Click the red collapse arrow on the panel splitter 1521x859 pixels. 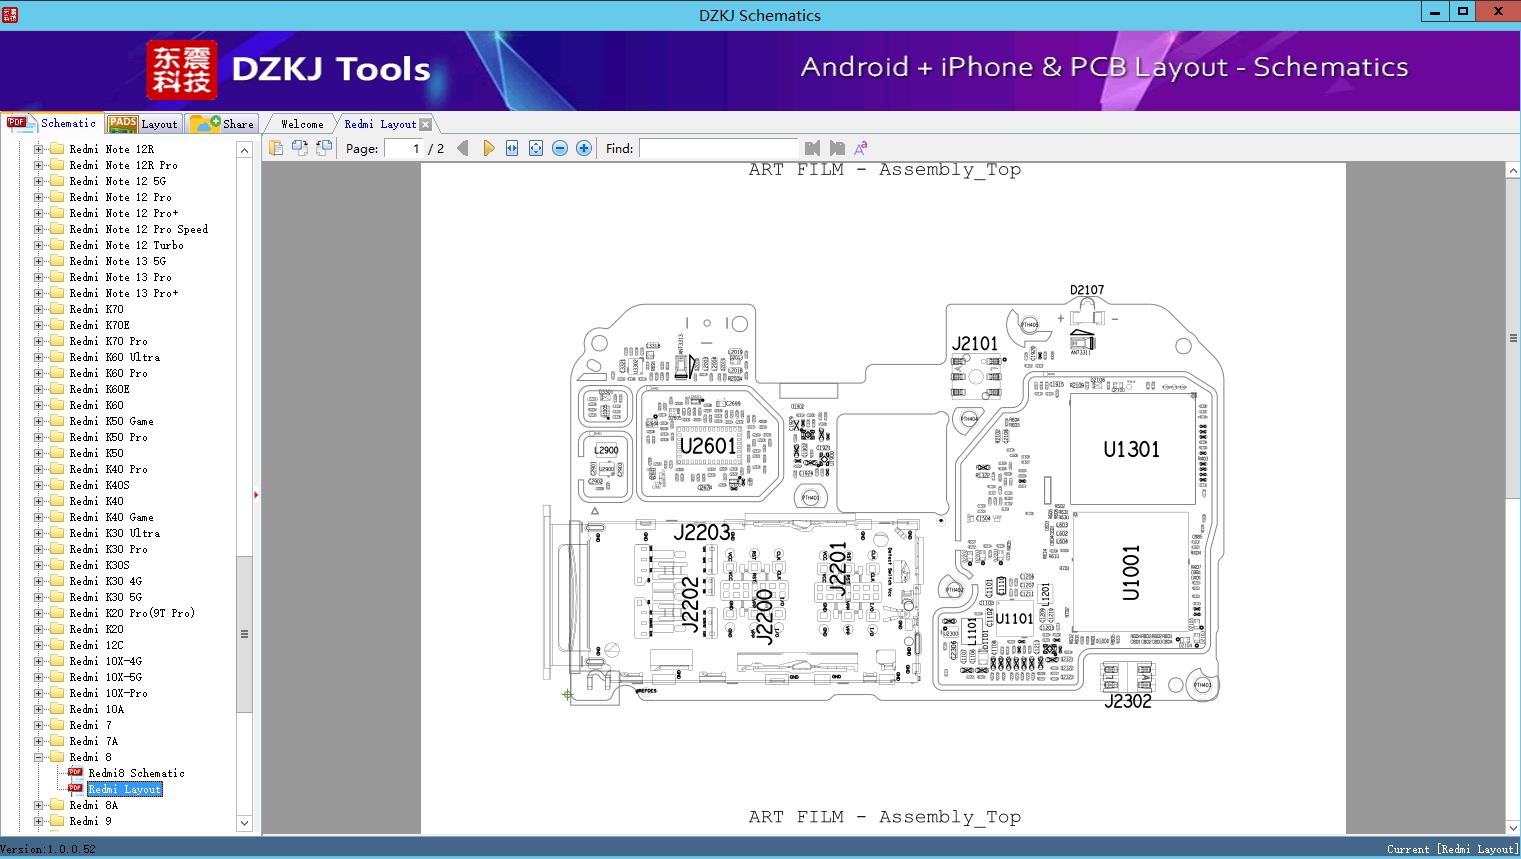pyautogui.click(x=256, y=495)
